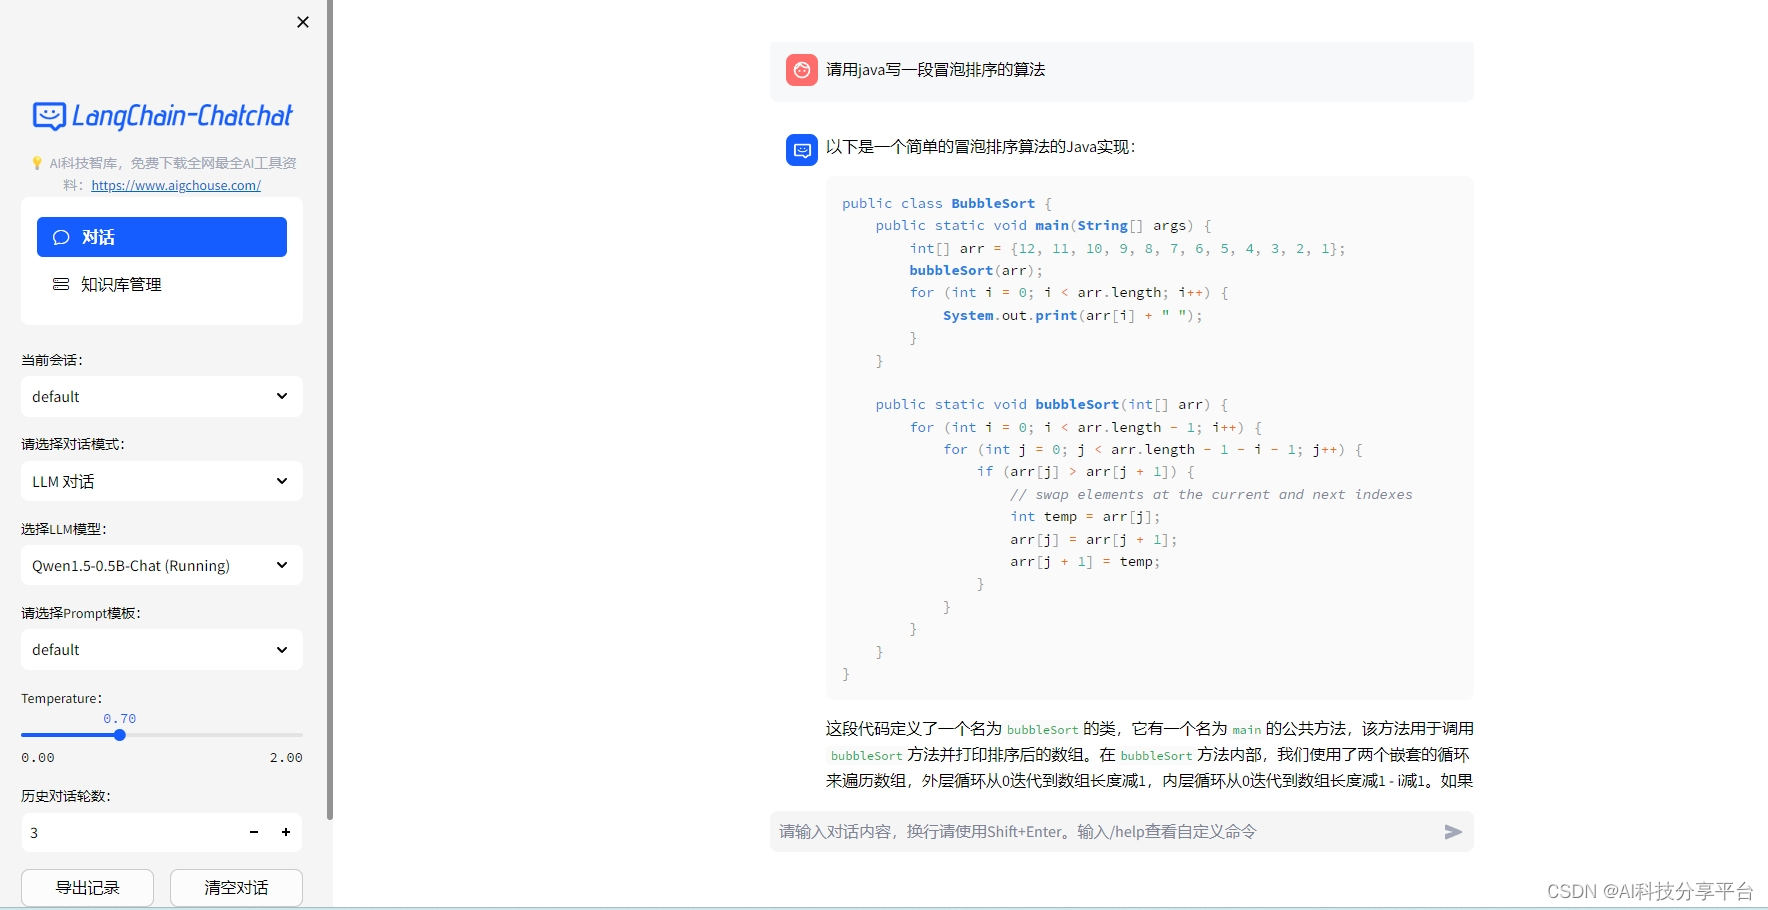
Task: Open 知识库管理 menu item
Action: point(162,284)
